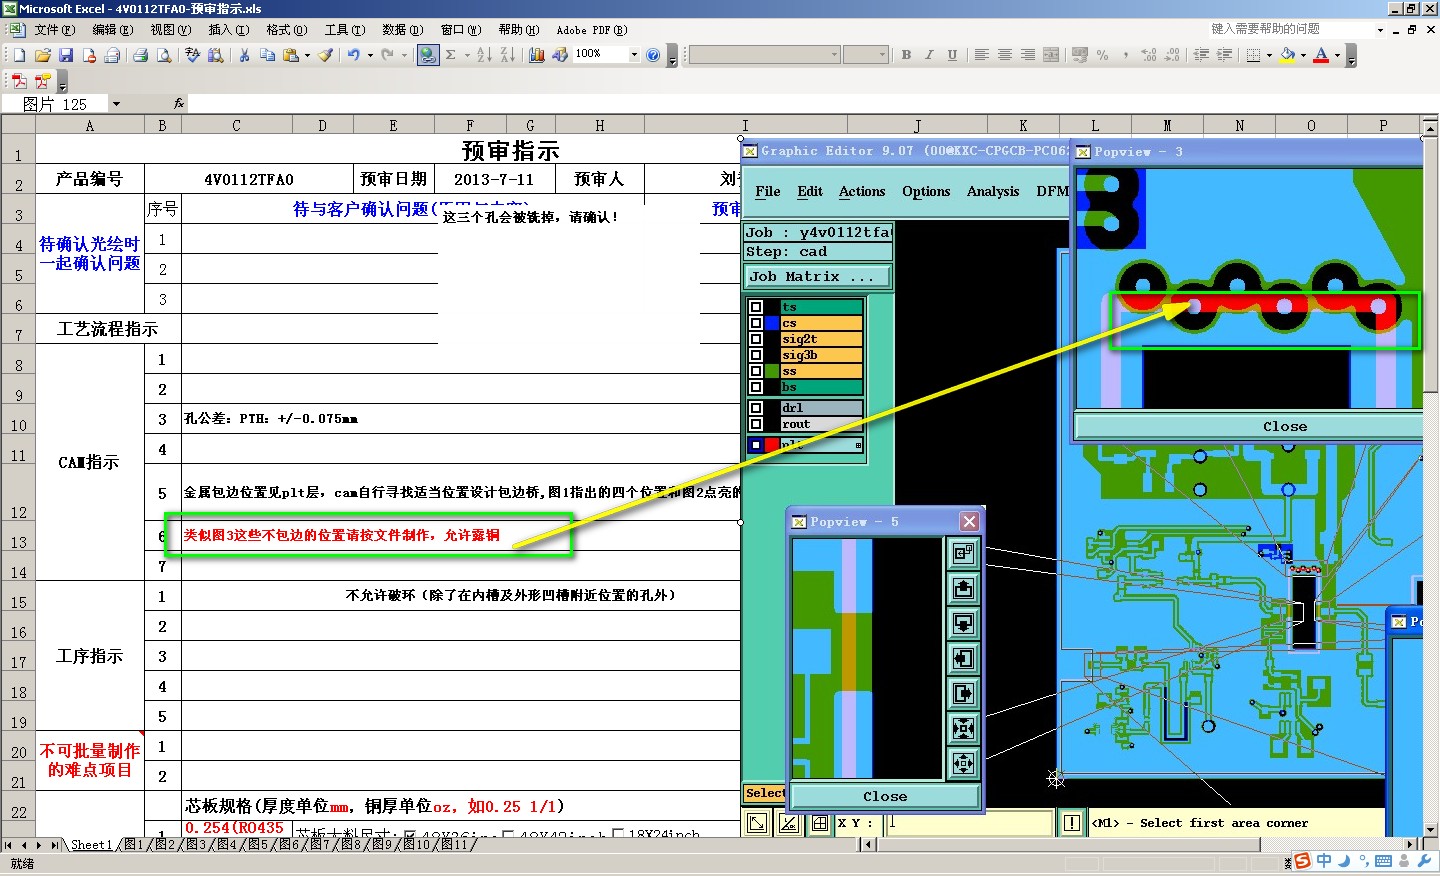
Task: Click the pan-left arrow in Popview 5
Action: coord(963,658)
